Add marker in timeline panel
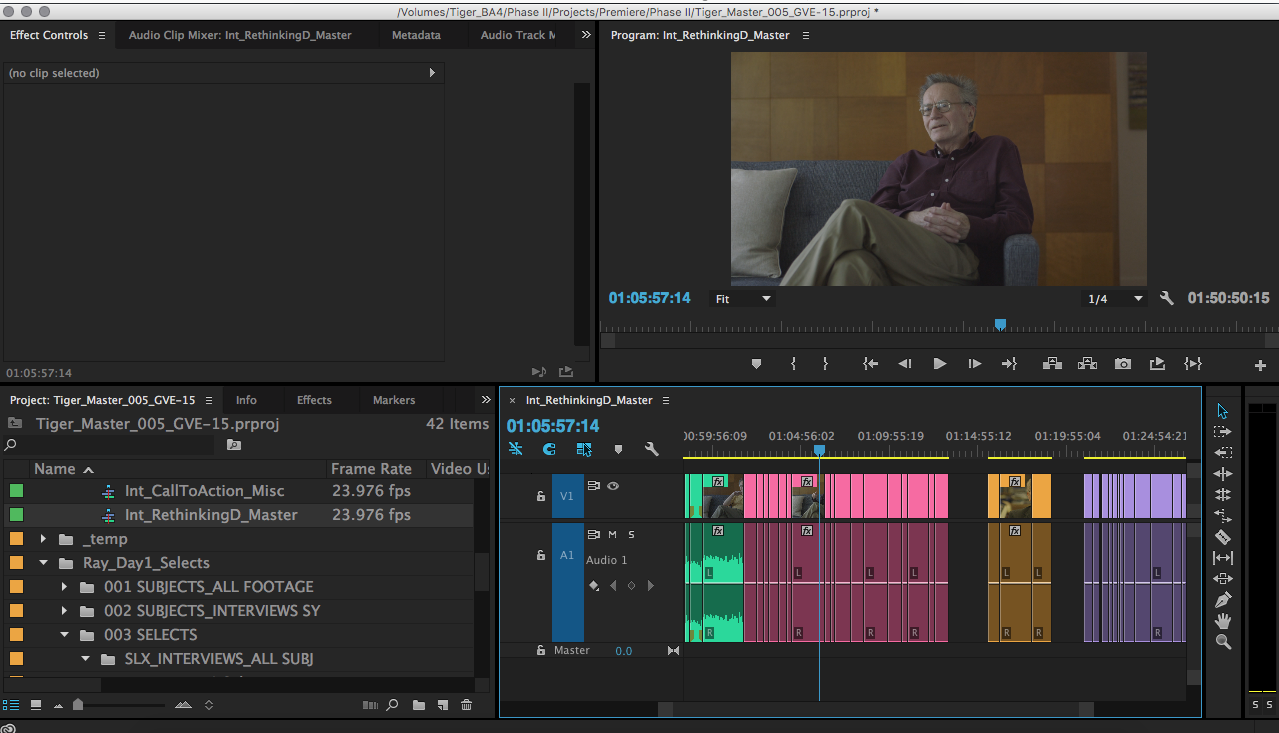Viewport: 1279px width, 733px height. (618, 449)
